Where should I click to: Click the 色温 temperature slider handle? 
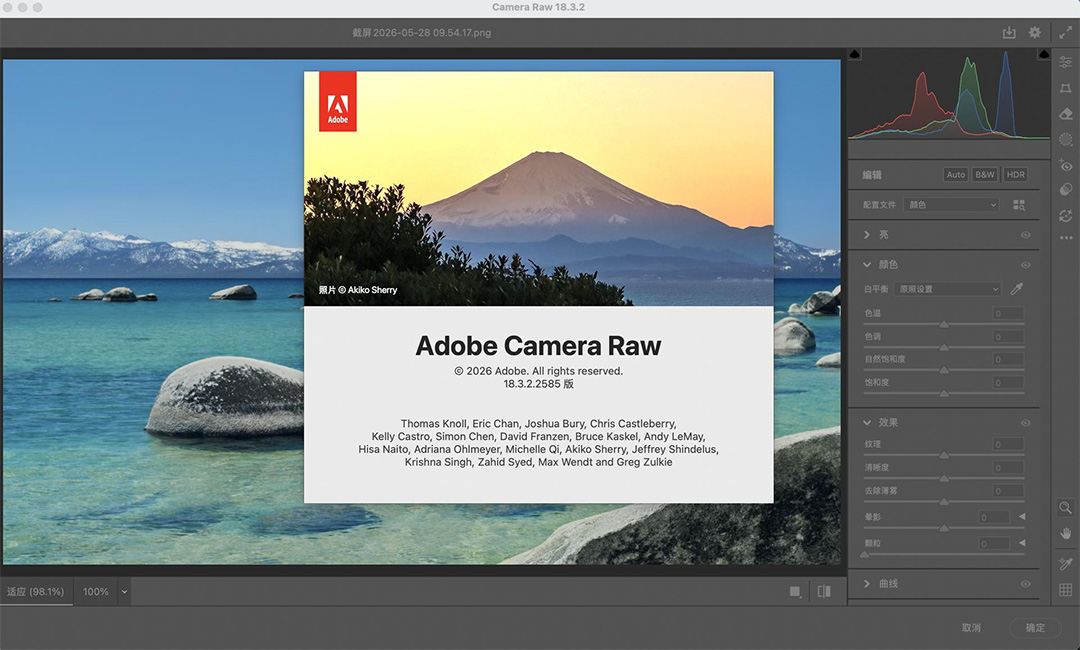click(x=944, y=324)
